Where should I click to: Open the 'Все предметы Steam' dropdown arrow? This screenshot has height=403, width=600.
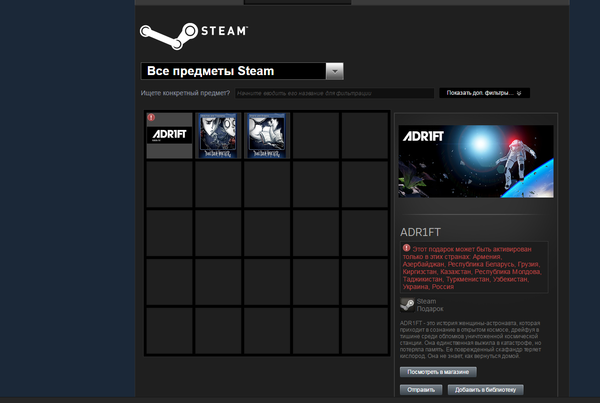tap(335, 71)
